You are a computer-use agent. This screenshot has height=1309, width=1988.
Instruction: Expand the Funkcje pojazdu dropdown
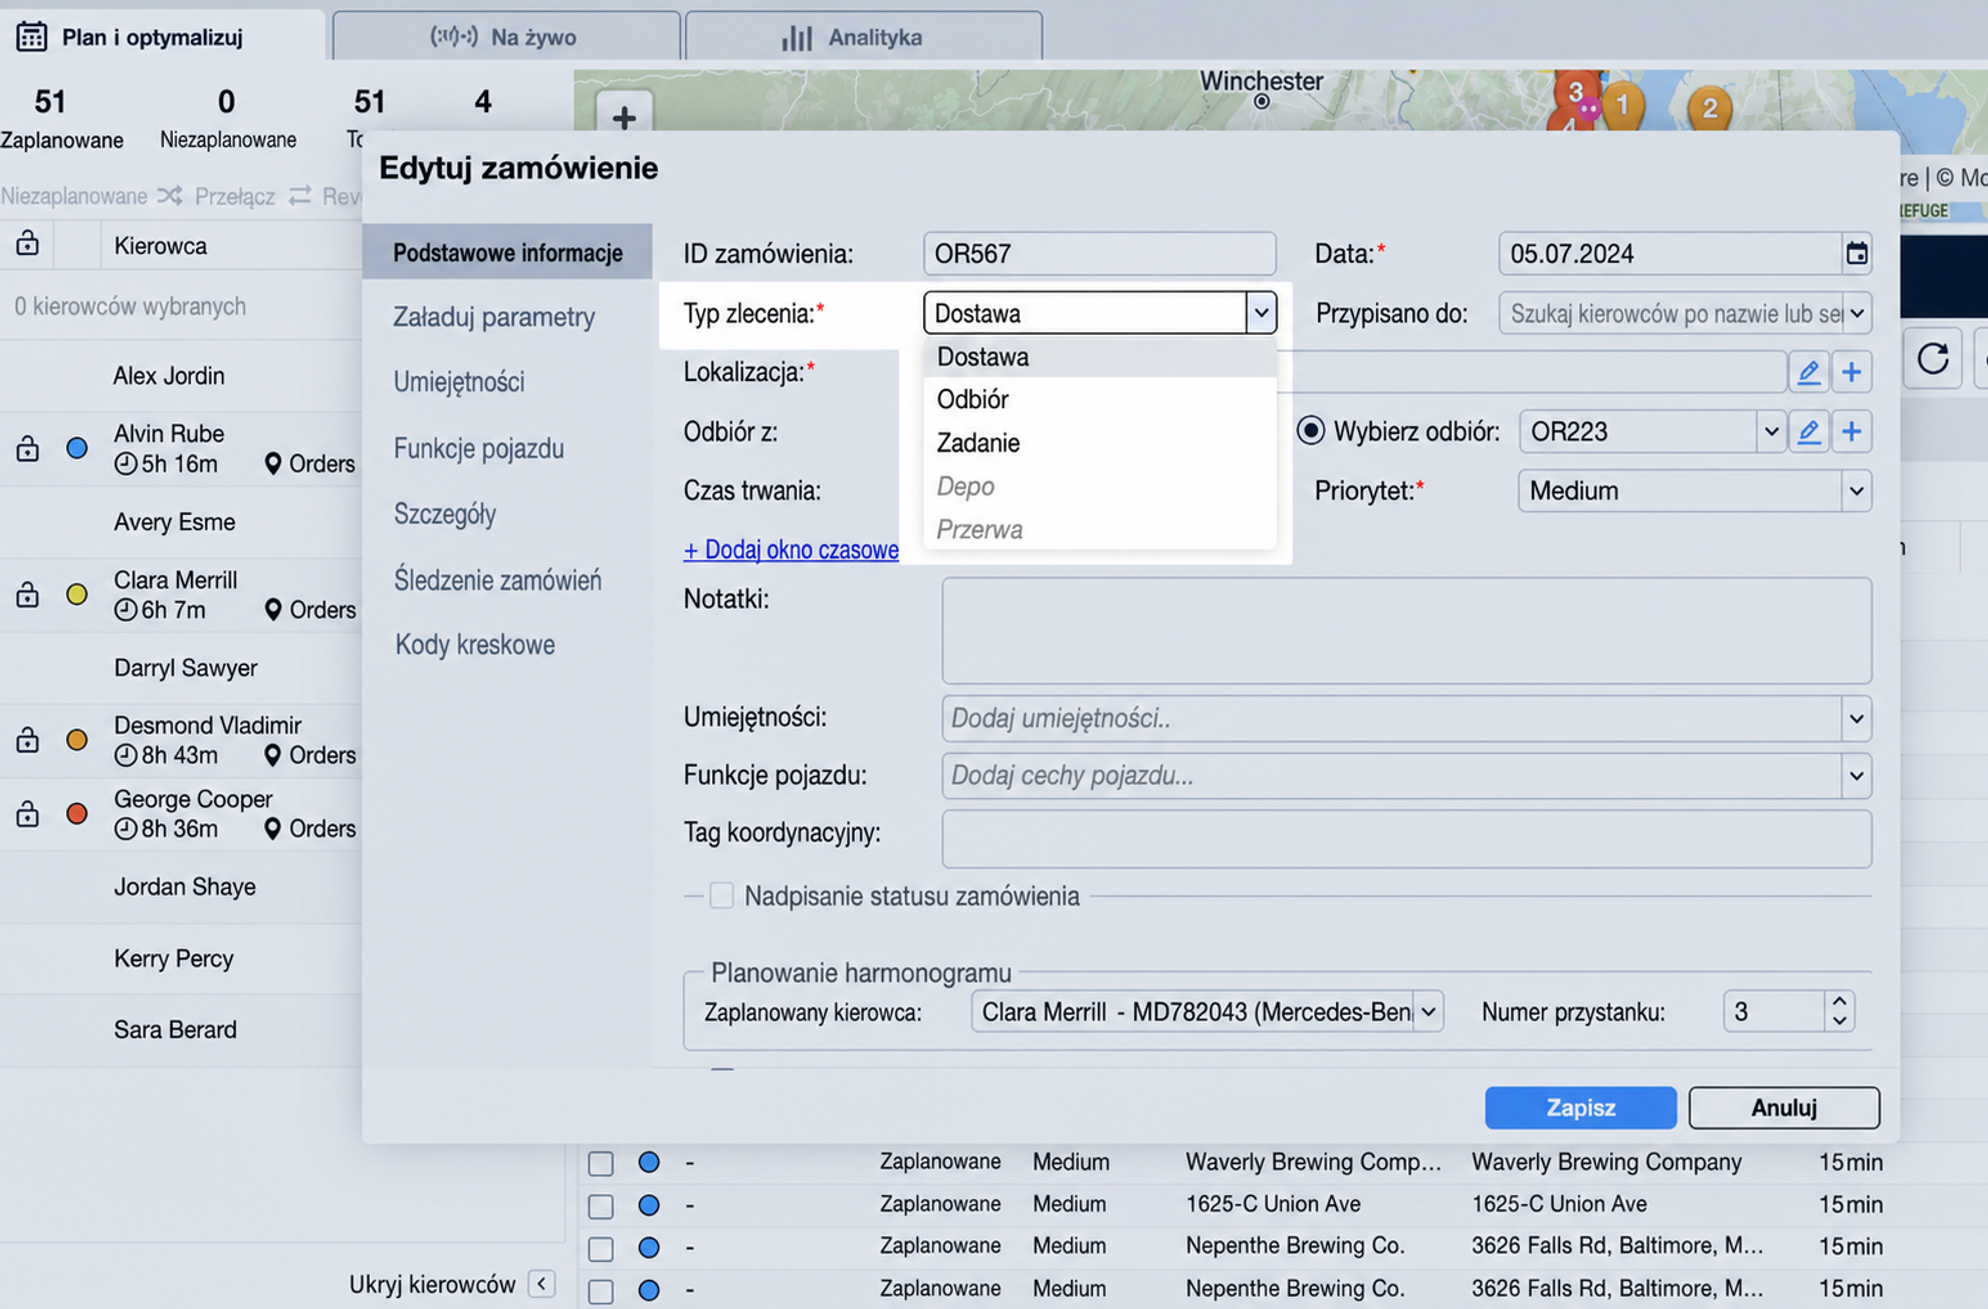1856,775
